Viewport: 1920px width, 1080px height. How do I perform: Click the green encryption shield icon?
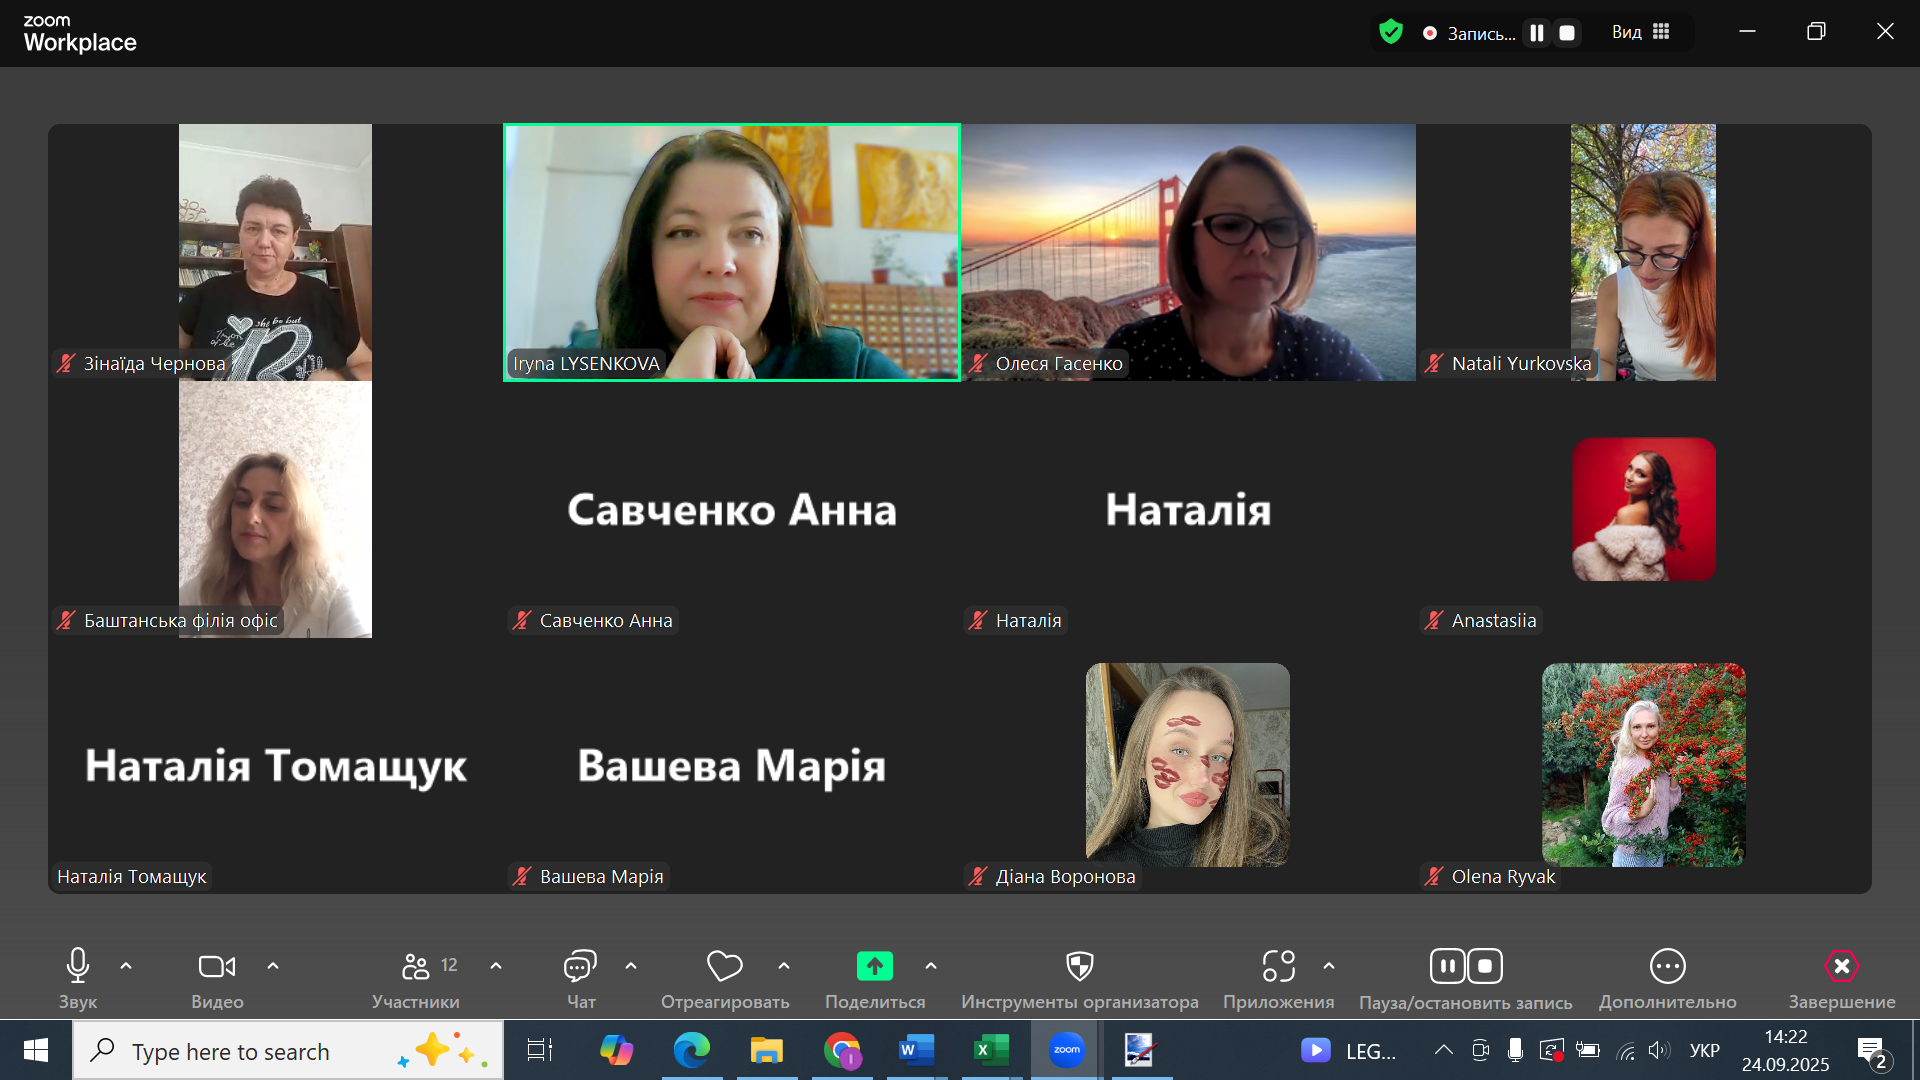[1390, 32]
